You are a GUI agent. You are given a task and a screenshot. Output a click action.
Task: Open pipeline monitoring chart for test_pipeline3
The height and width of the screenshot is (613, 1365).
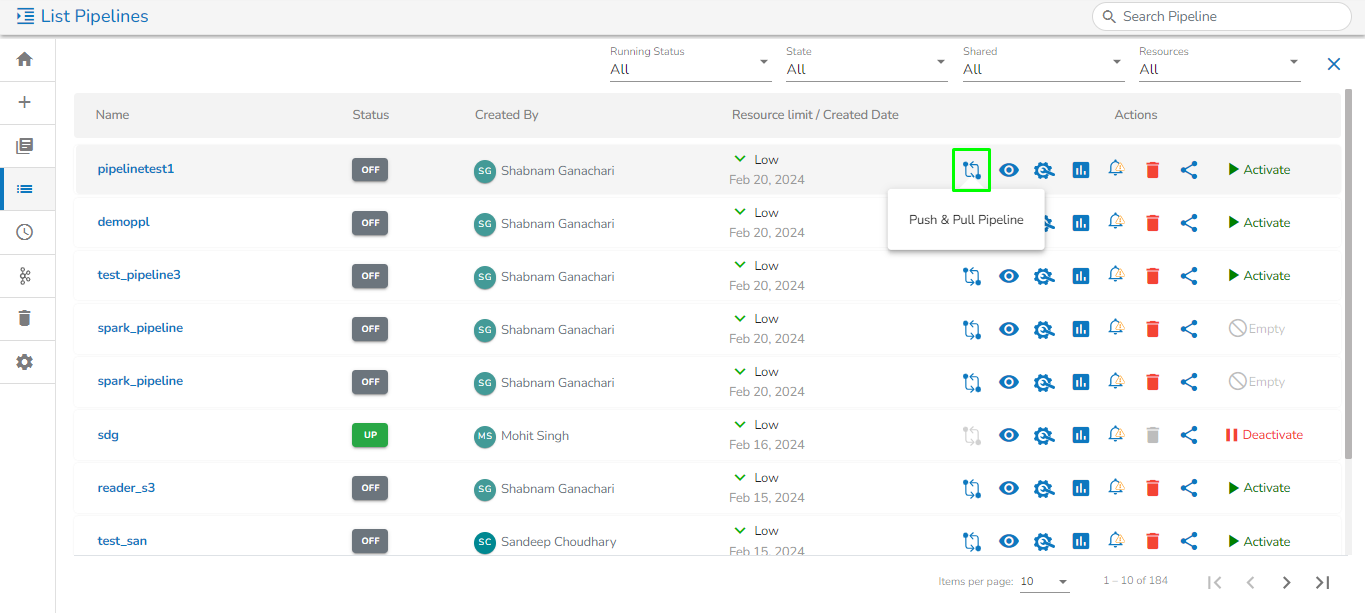pos(1080,276)
